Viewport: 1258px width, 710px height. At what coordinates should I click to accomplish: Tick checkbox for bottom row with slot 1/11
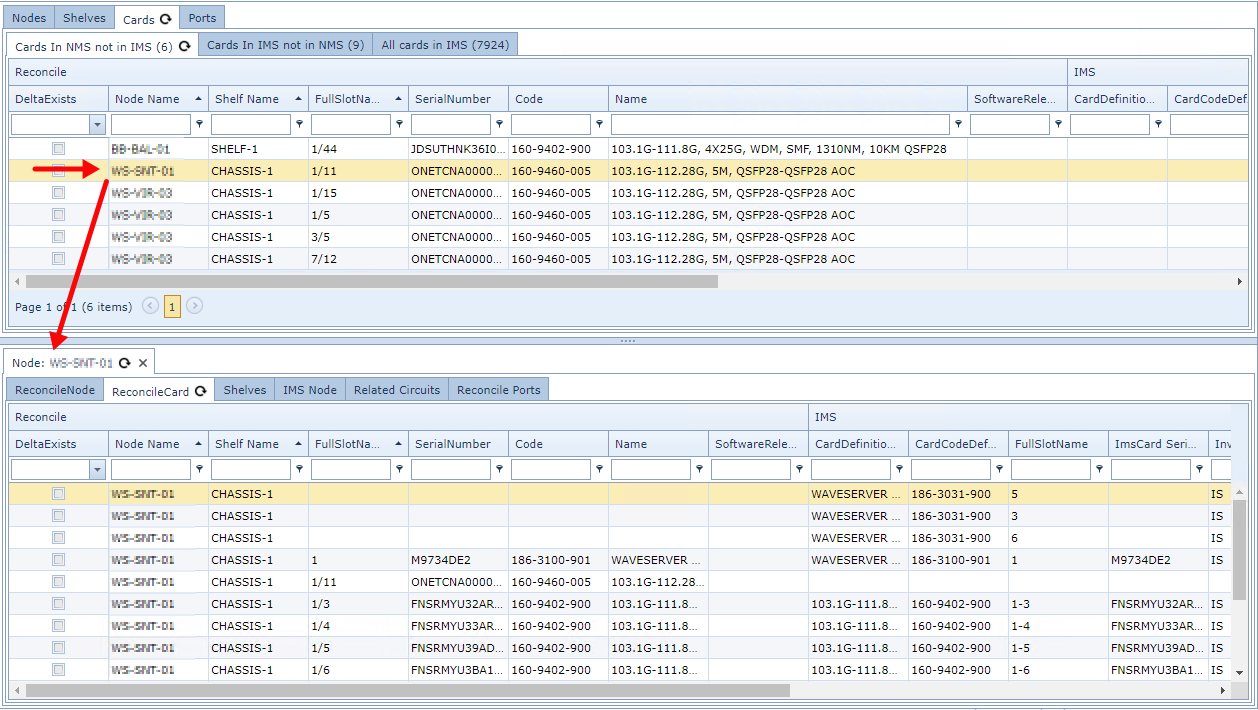(59, 582)
